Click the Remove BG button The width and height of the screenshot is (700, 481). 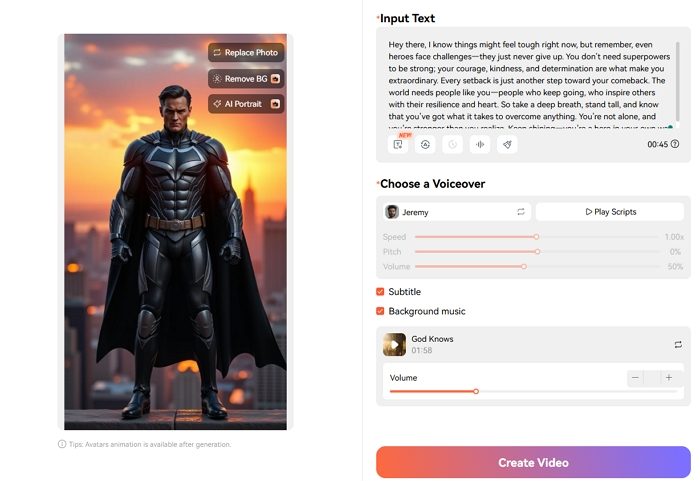tap(246, 79)
